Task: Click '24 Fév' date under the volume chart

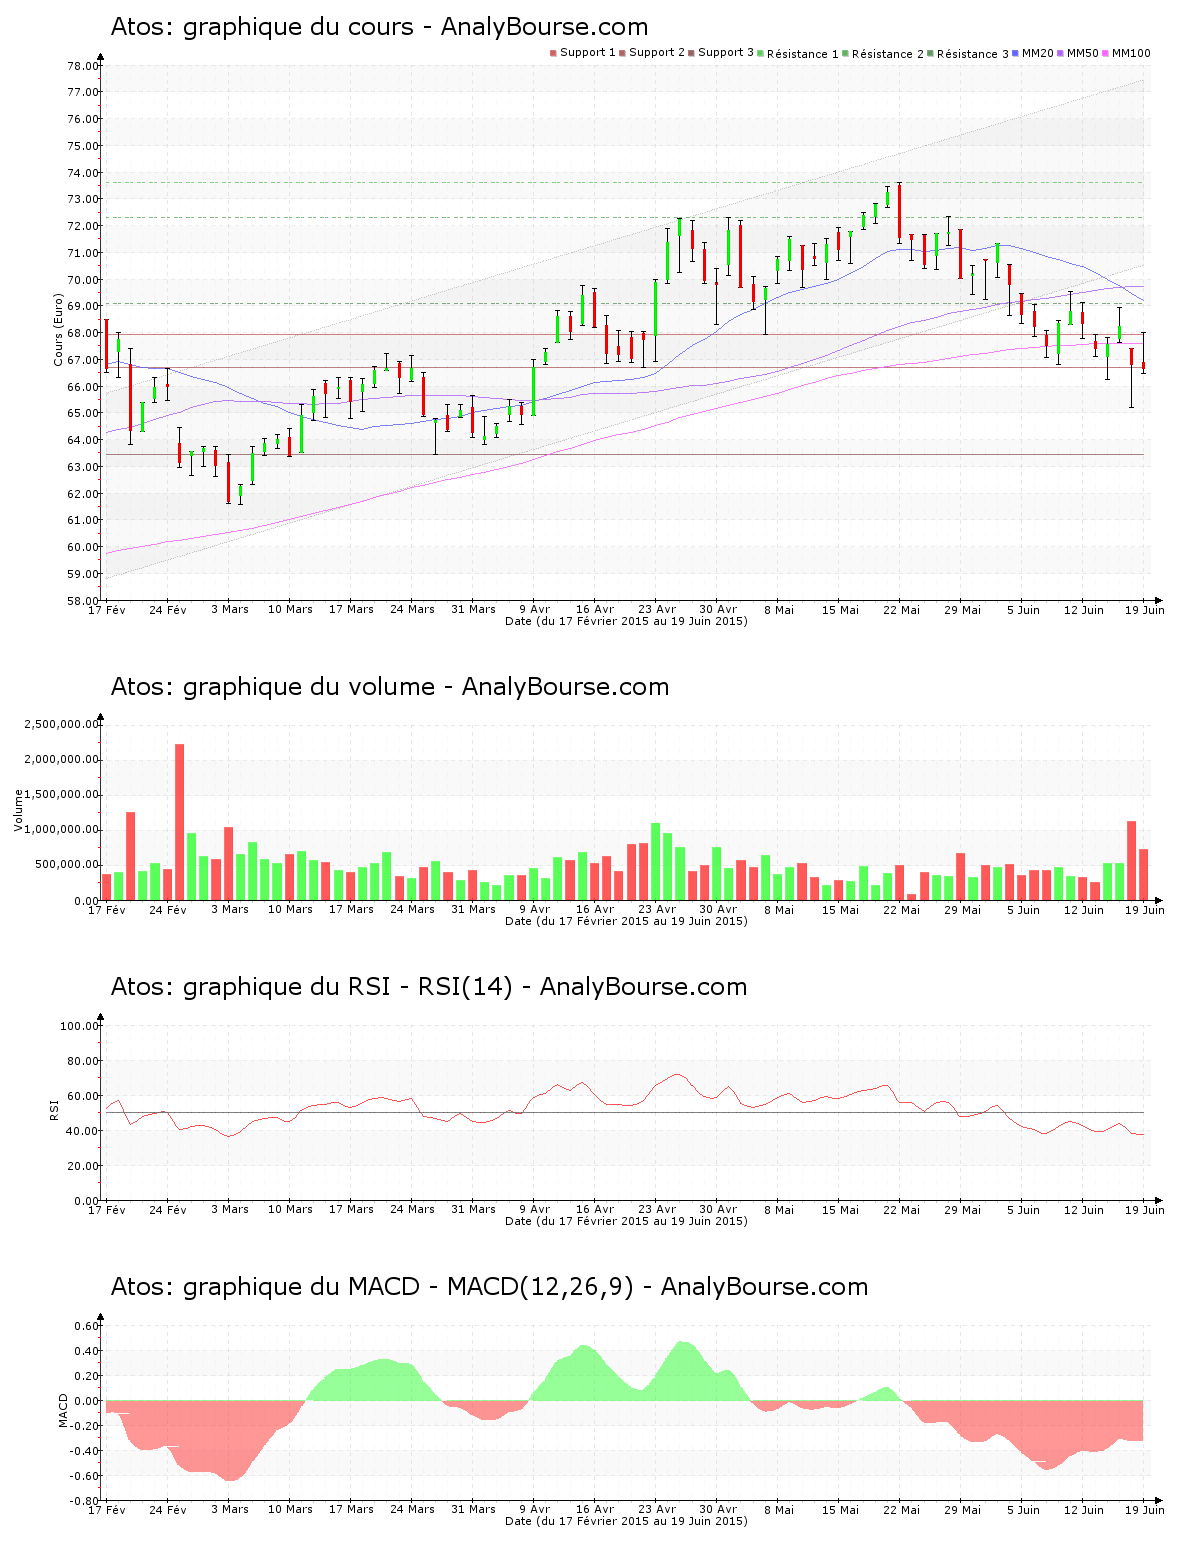Action: 168,910
